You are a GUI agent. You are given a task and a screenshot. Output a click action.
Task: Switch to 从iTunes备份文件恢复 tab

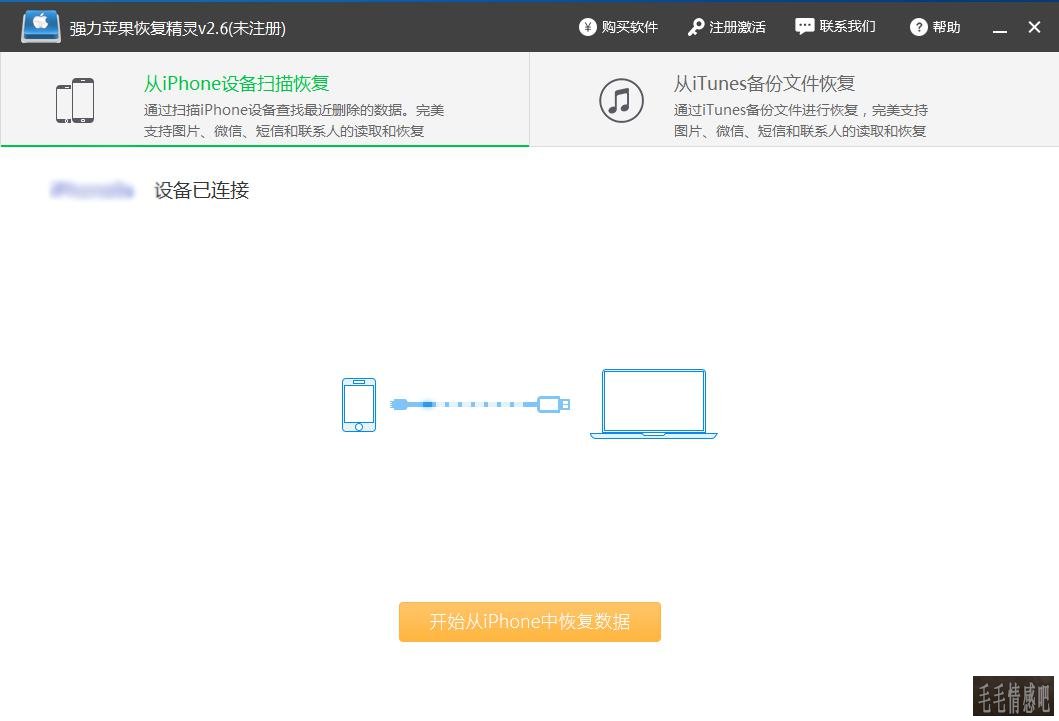pyautogui.click(x=794, y=99)
